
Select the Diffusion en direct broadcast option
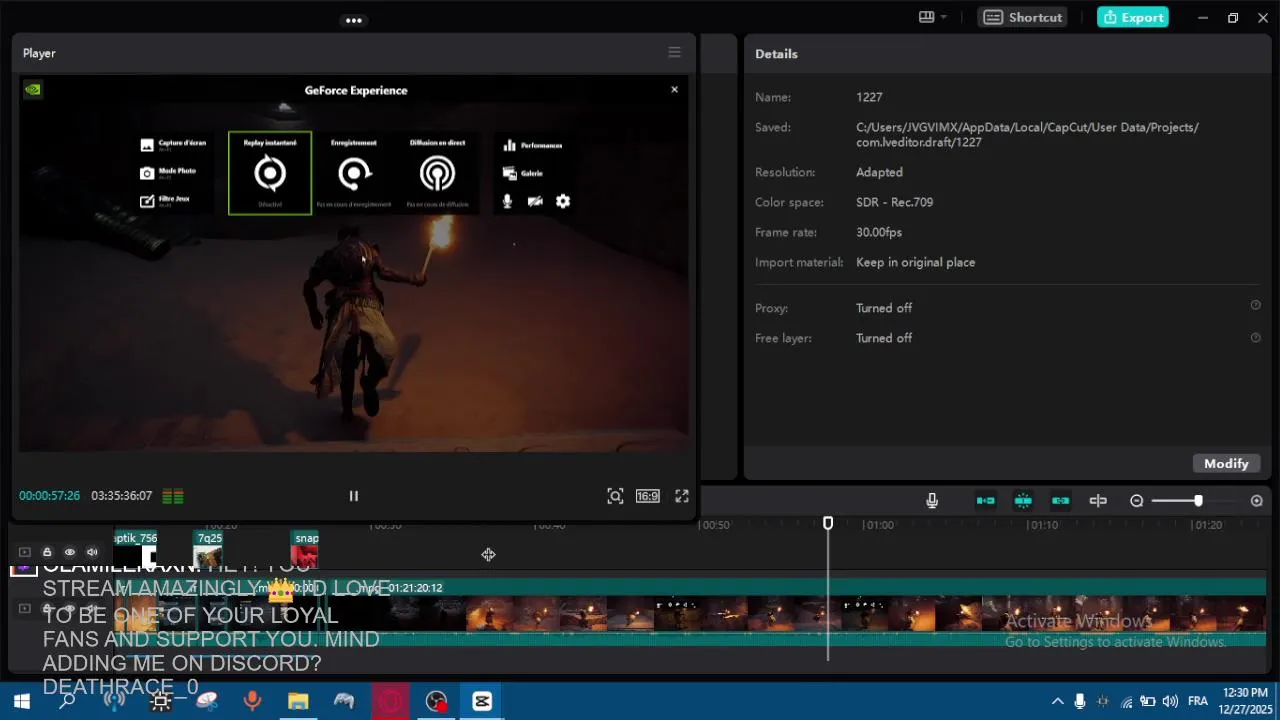437,173
